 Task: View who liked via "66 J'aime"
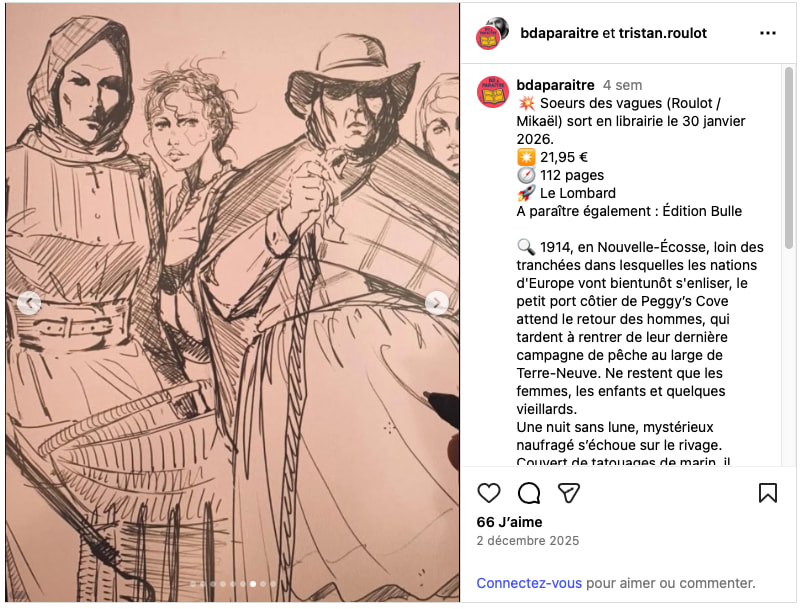(x=509, y=522)
